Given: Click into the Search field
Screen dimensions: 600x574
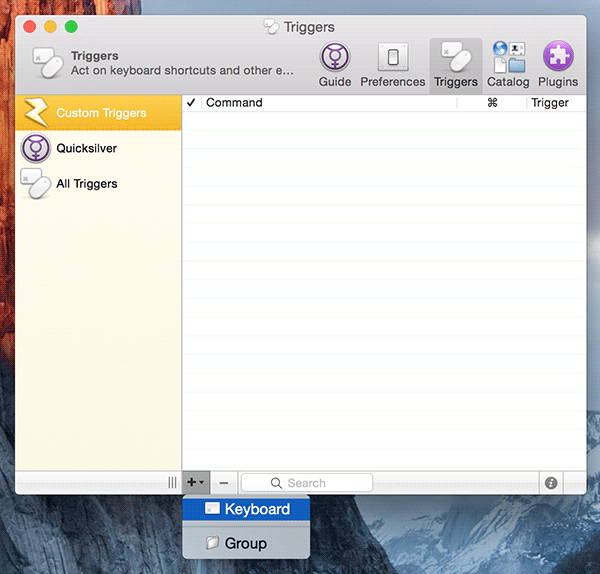Looking at the screenshot, I should click(x=307, y=483).
